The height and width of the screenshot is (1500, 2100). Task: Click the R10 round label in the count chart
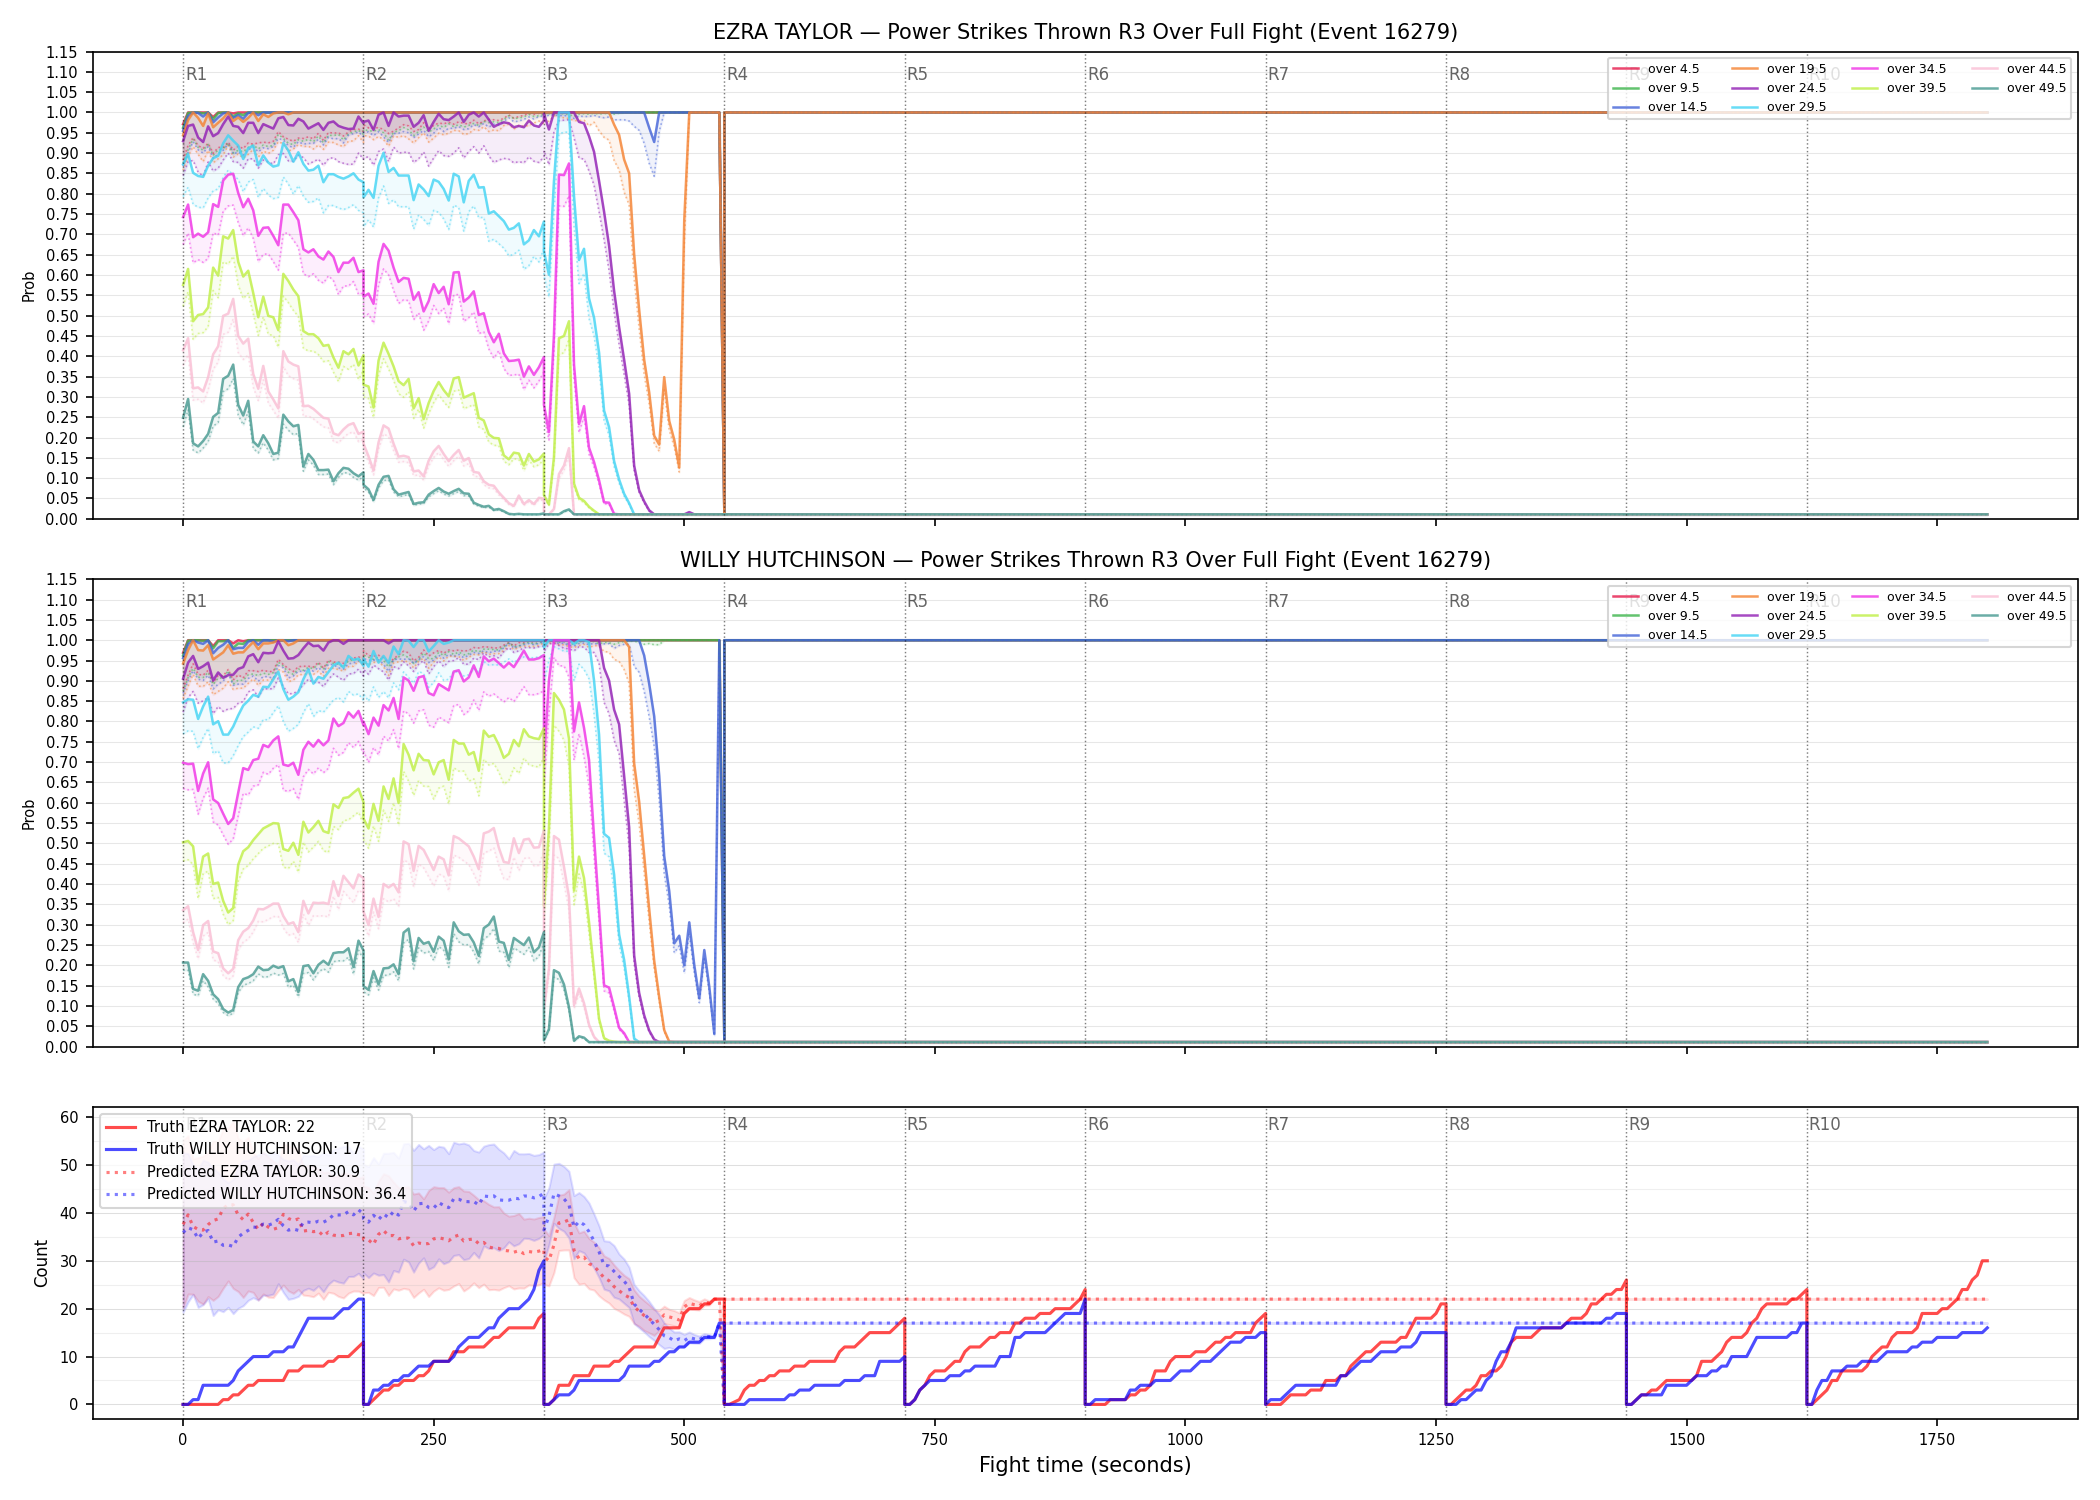(x=1824, y=1124)
